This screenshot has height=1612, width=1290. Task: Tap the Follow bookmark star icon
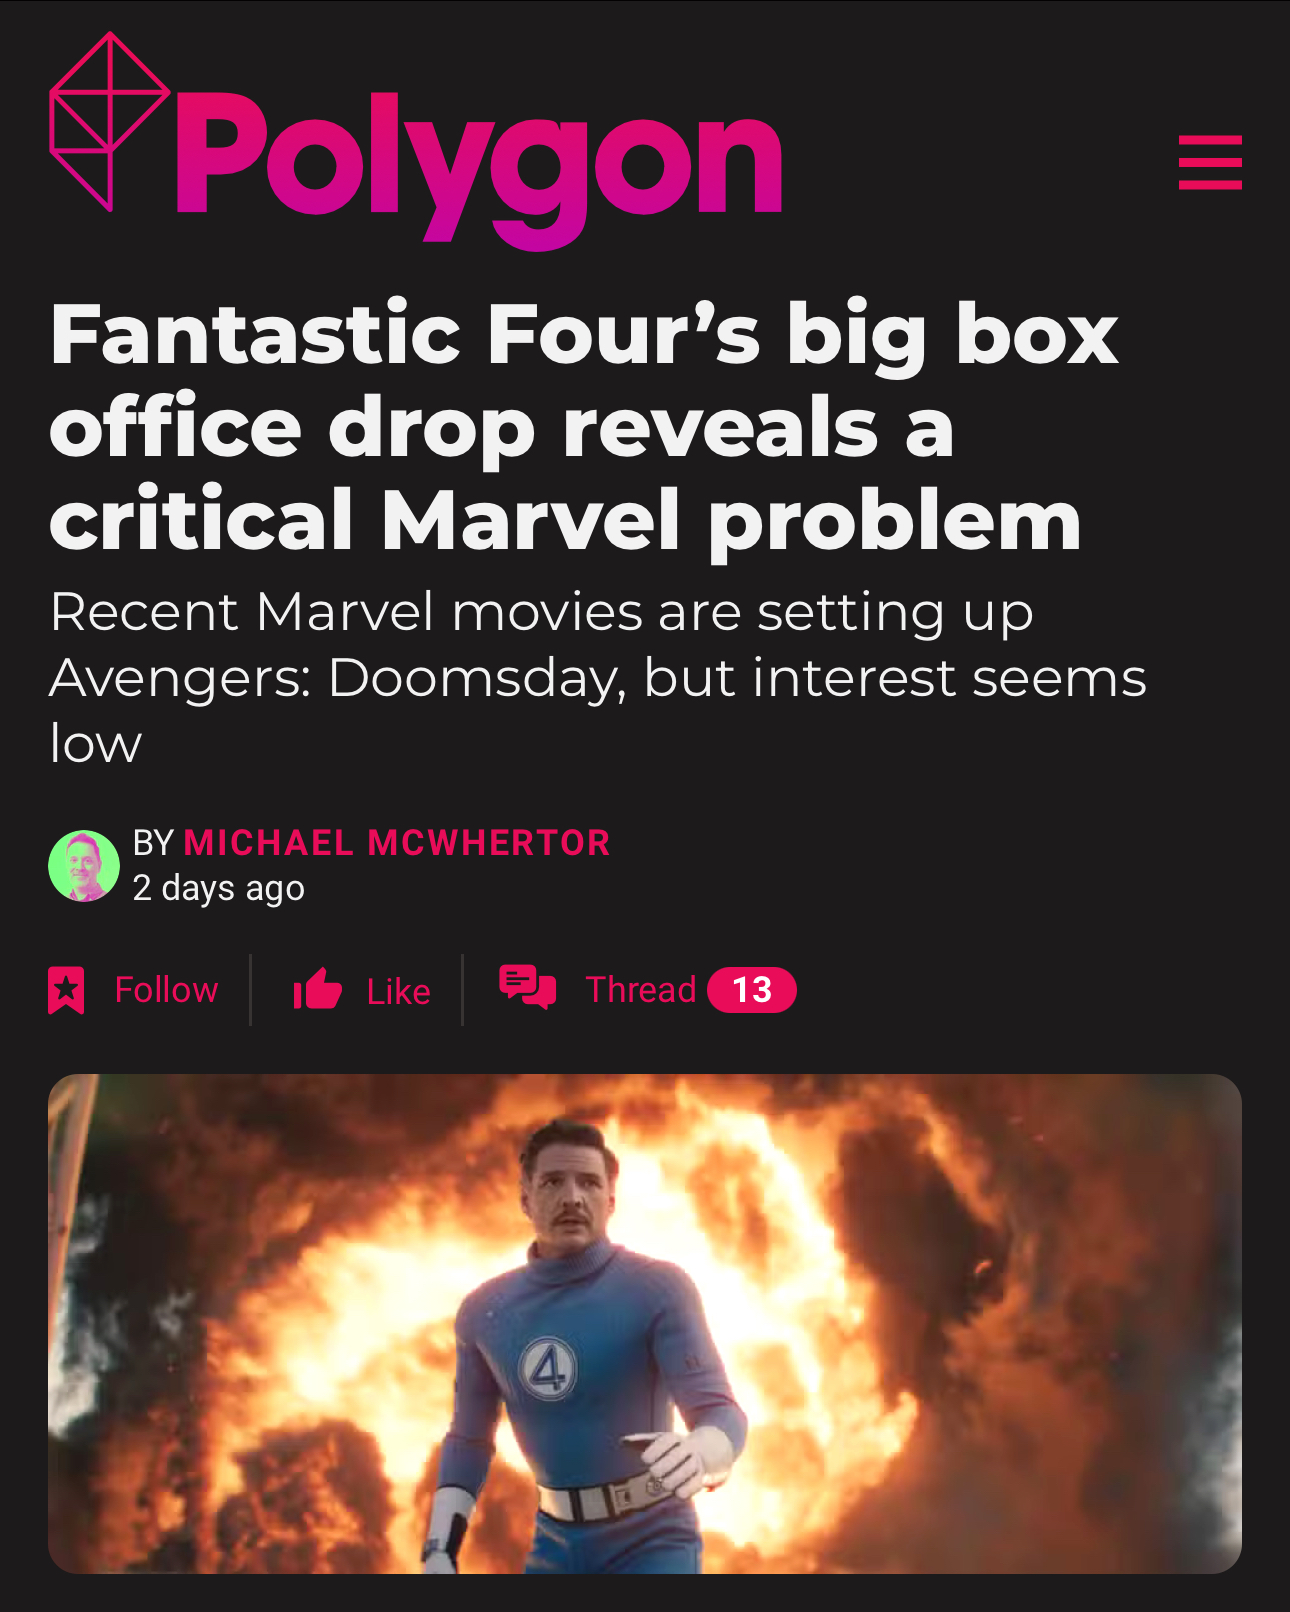tap(66, 990)
